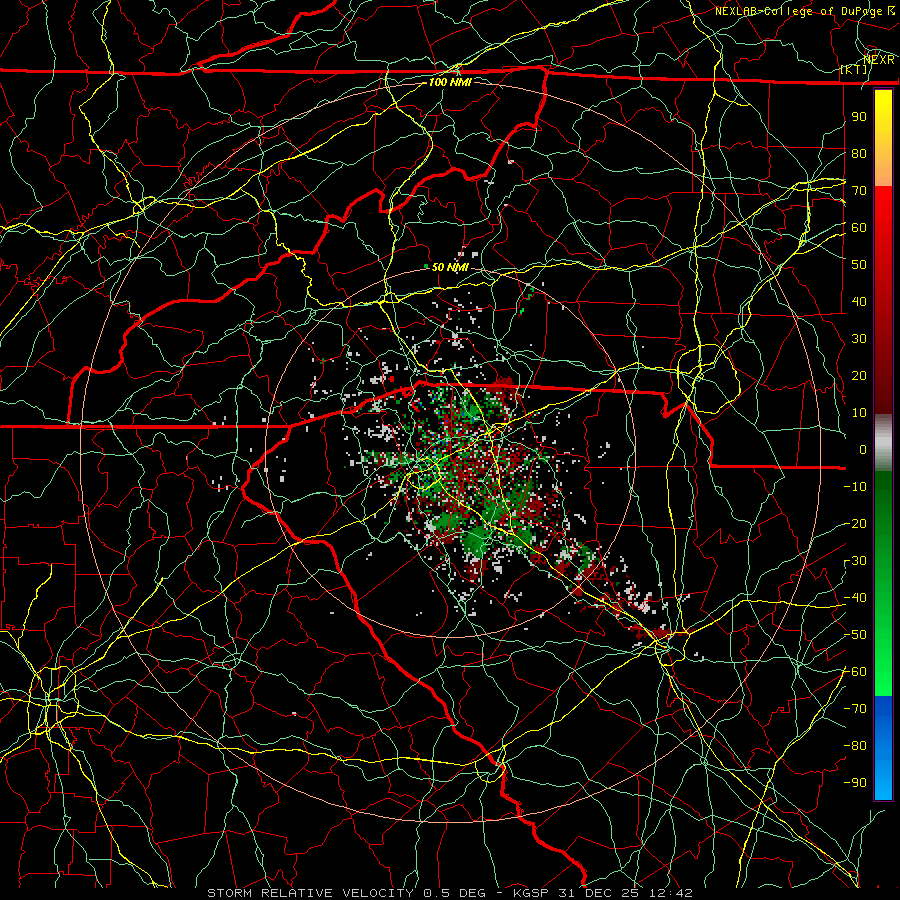Click the '50 NMI' range ring label
The image size is (900, 900).
[450, 267]
